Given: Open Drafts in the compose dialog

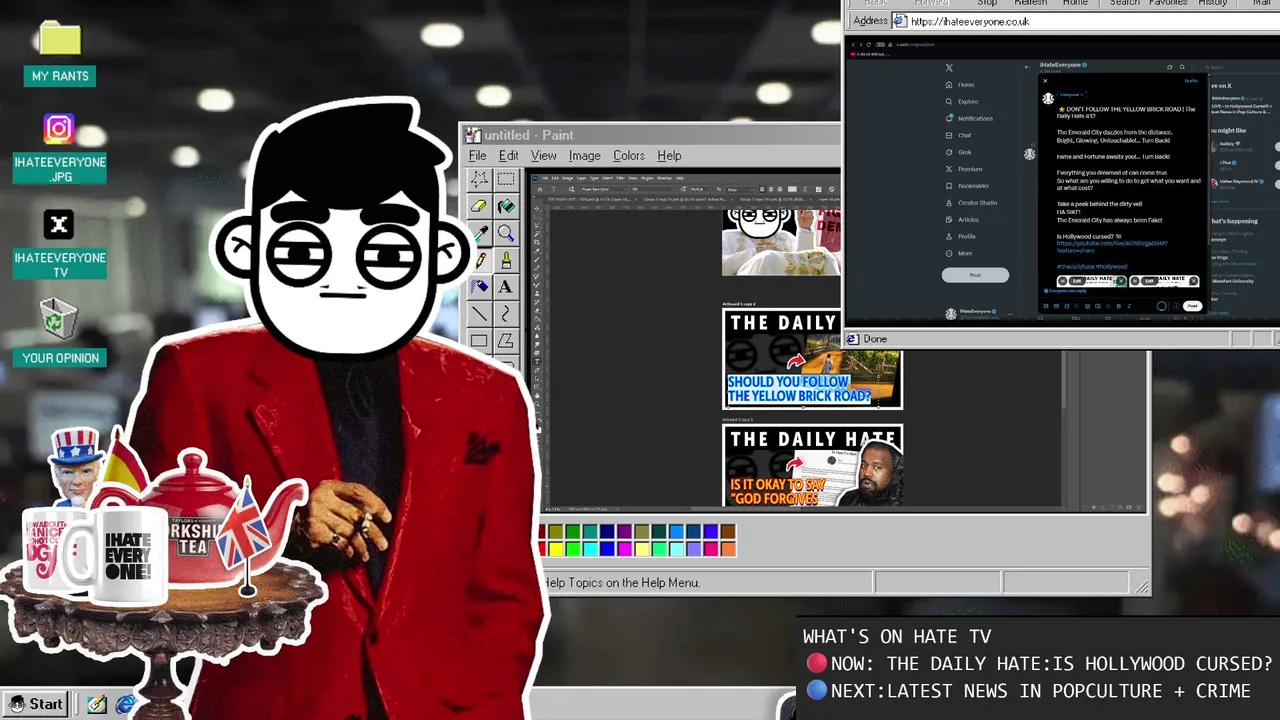Looking at the screenshot, I should tap(1190, 81).
